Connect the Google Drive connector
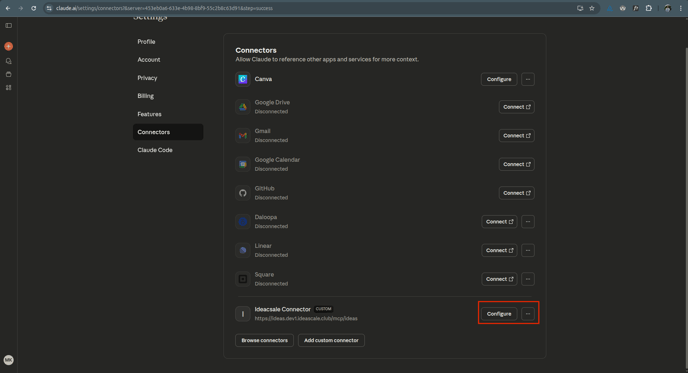The image size is (688, 373). click(x=516, y=107)
